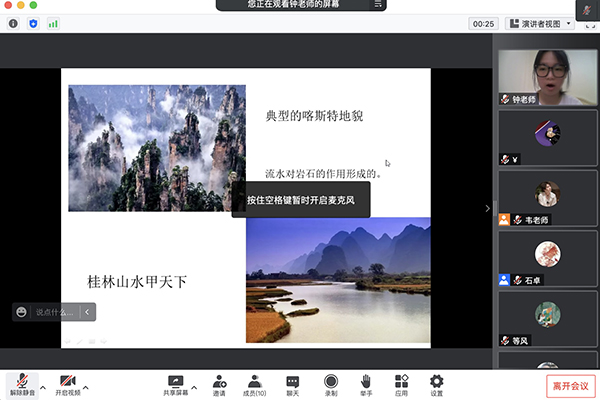This screenshot has height=400, width=600.
Task: Select the ¥ participant tile
Action: click(x=548, y=138)
